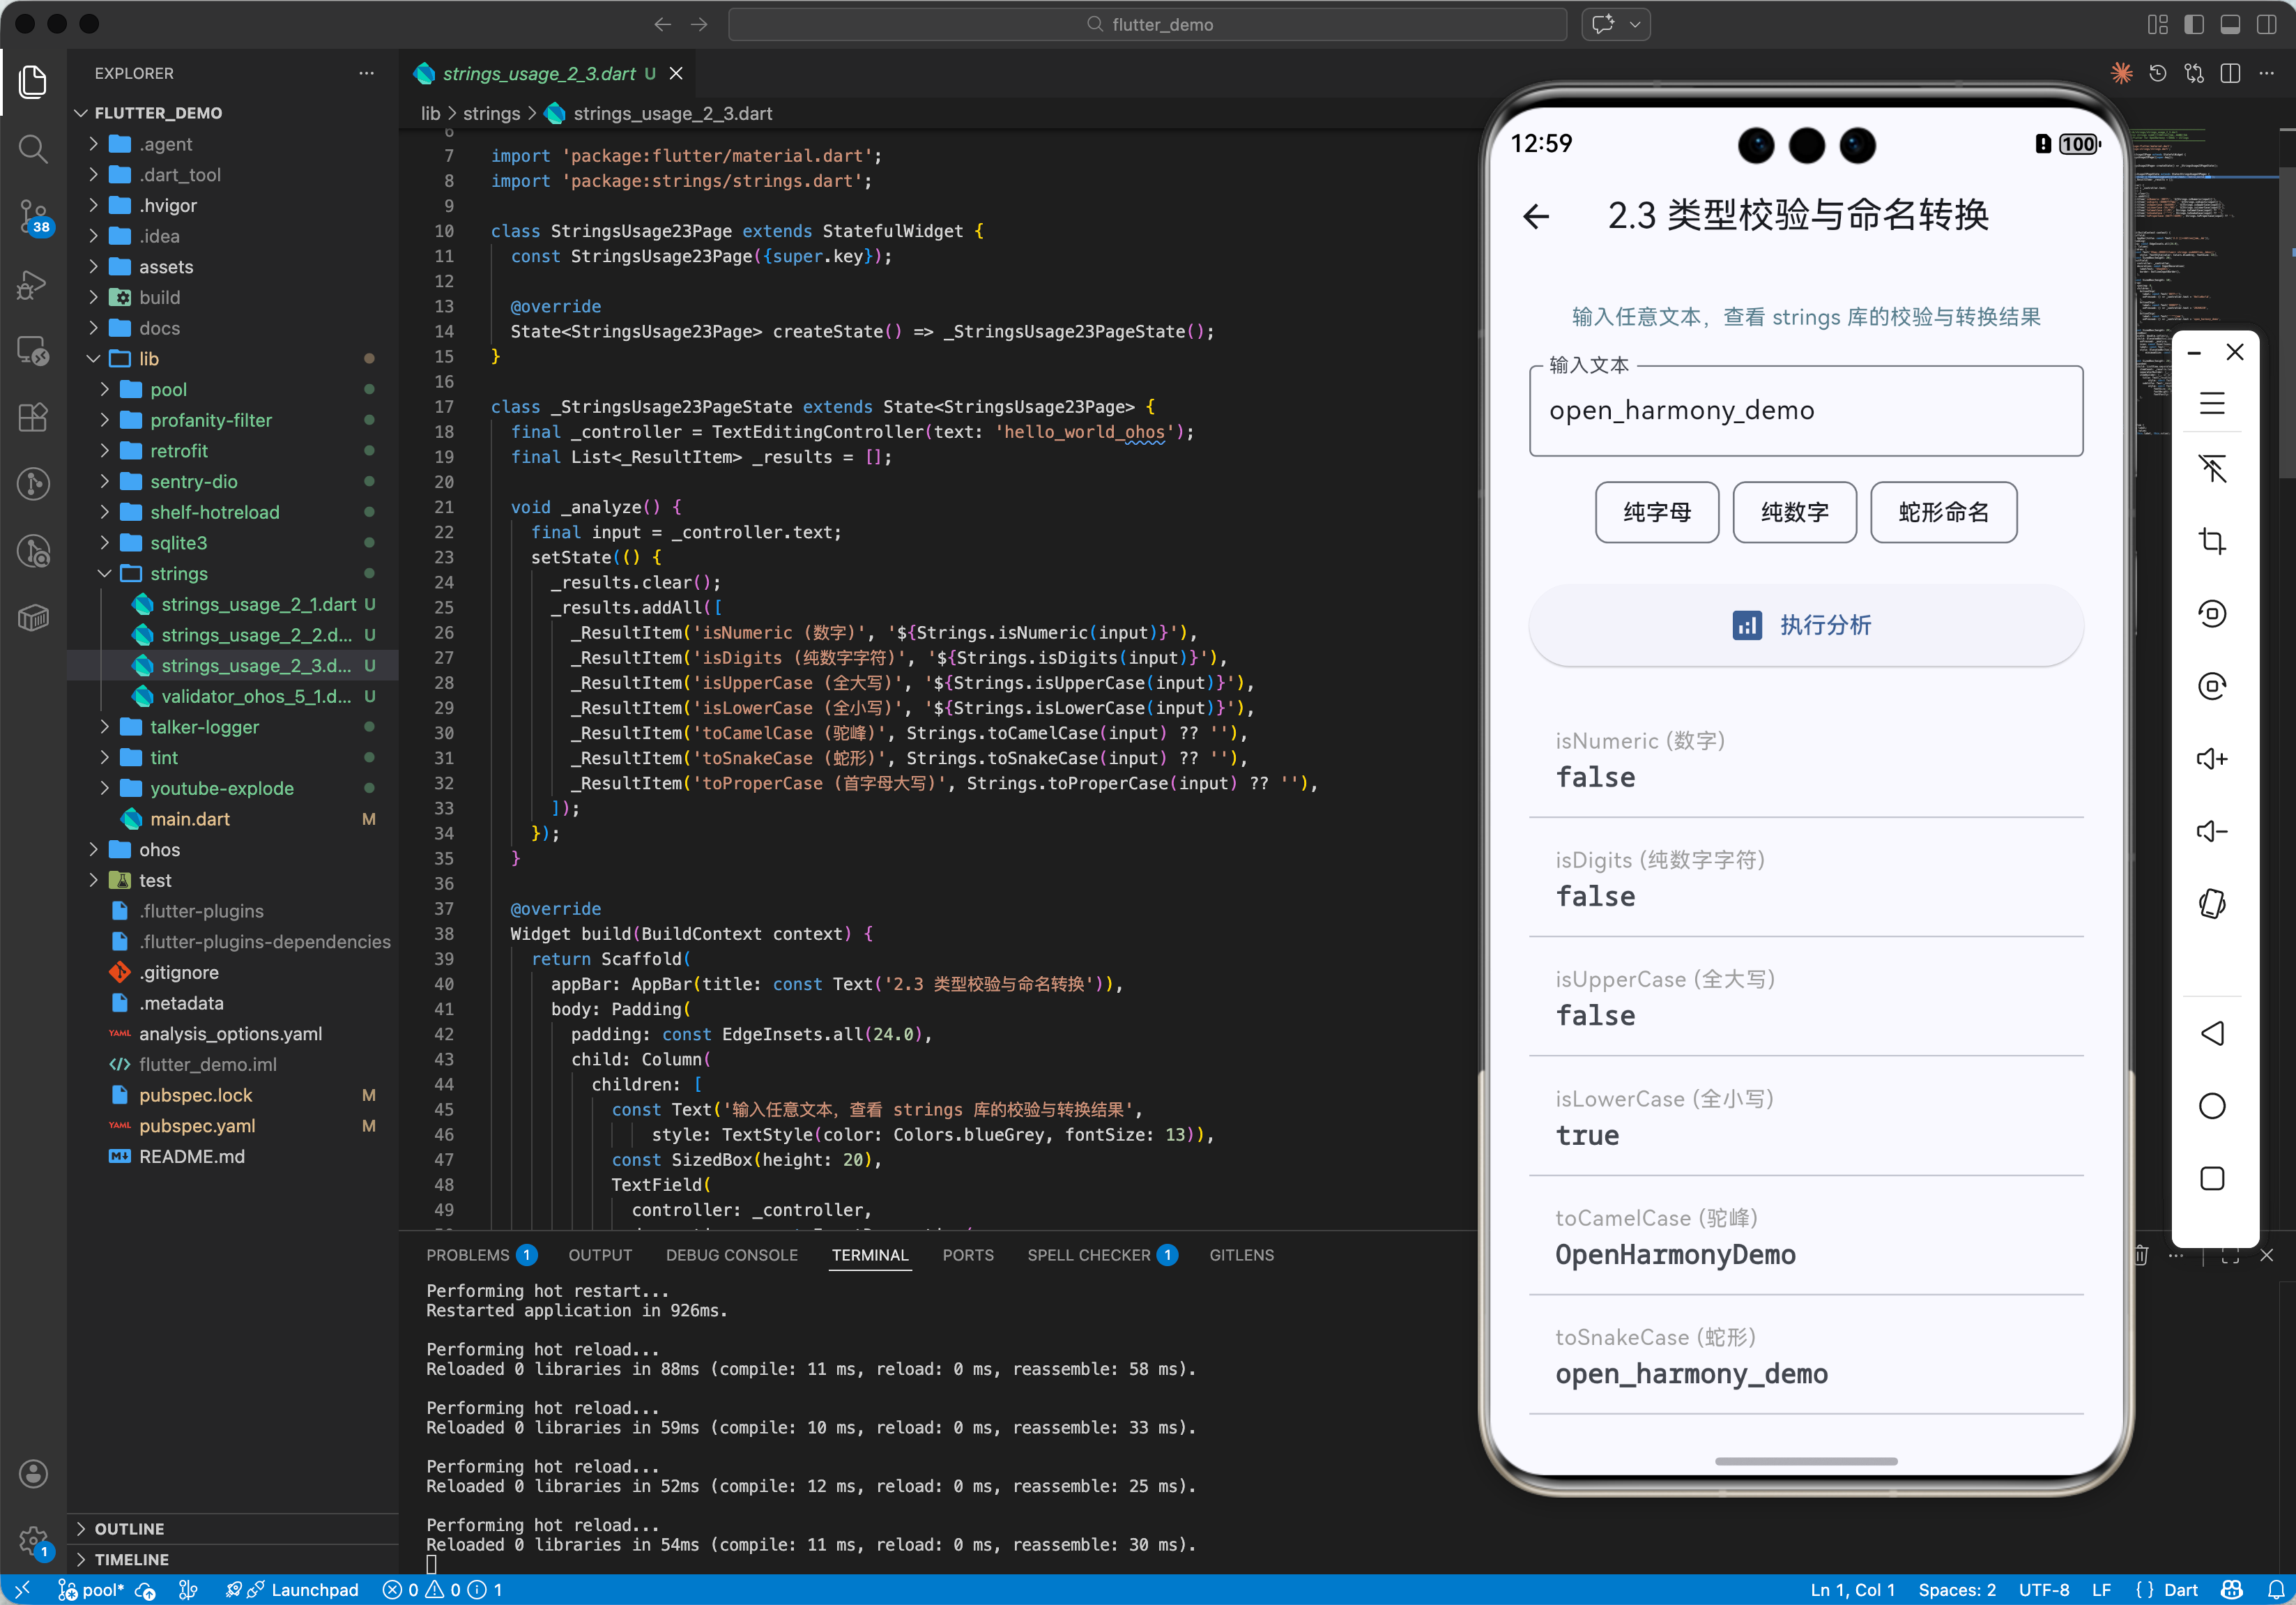
Task: Click the phone app back arrow
Action: coord(1536,216)
